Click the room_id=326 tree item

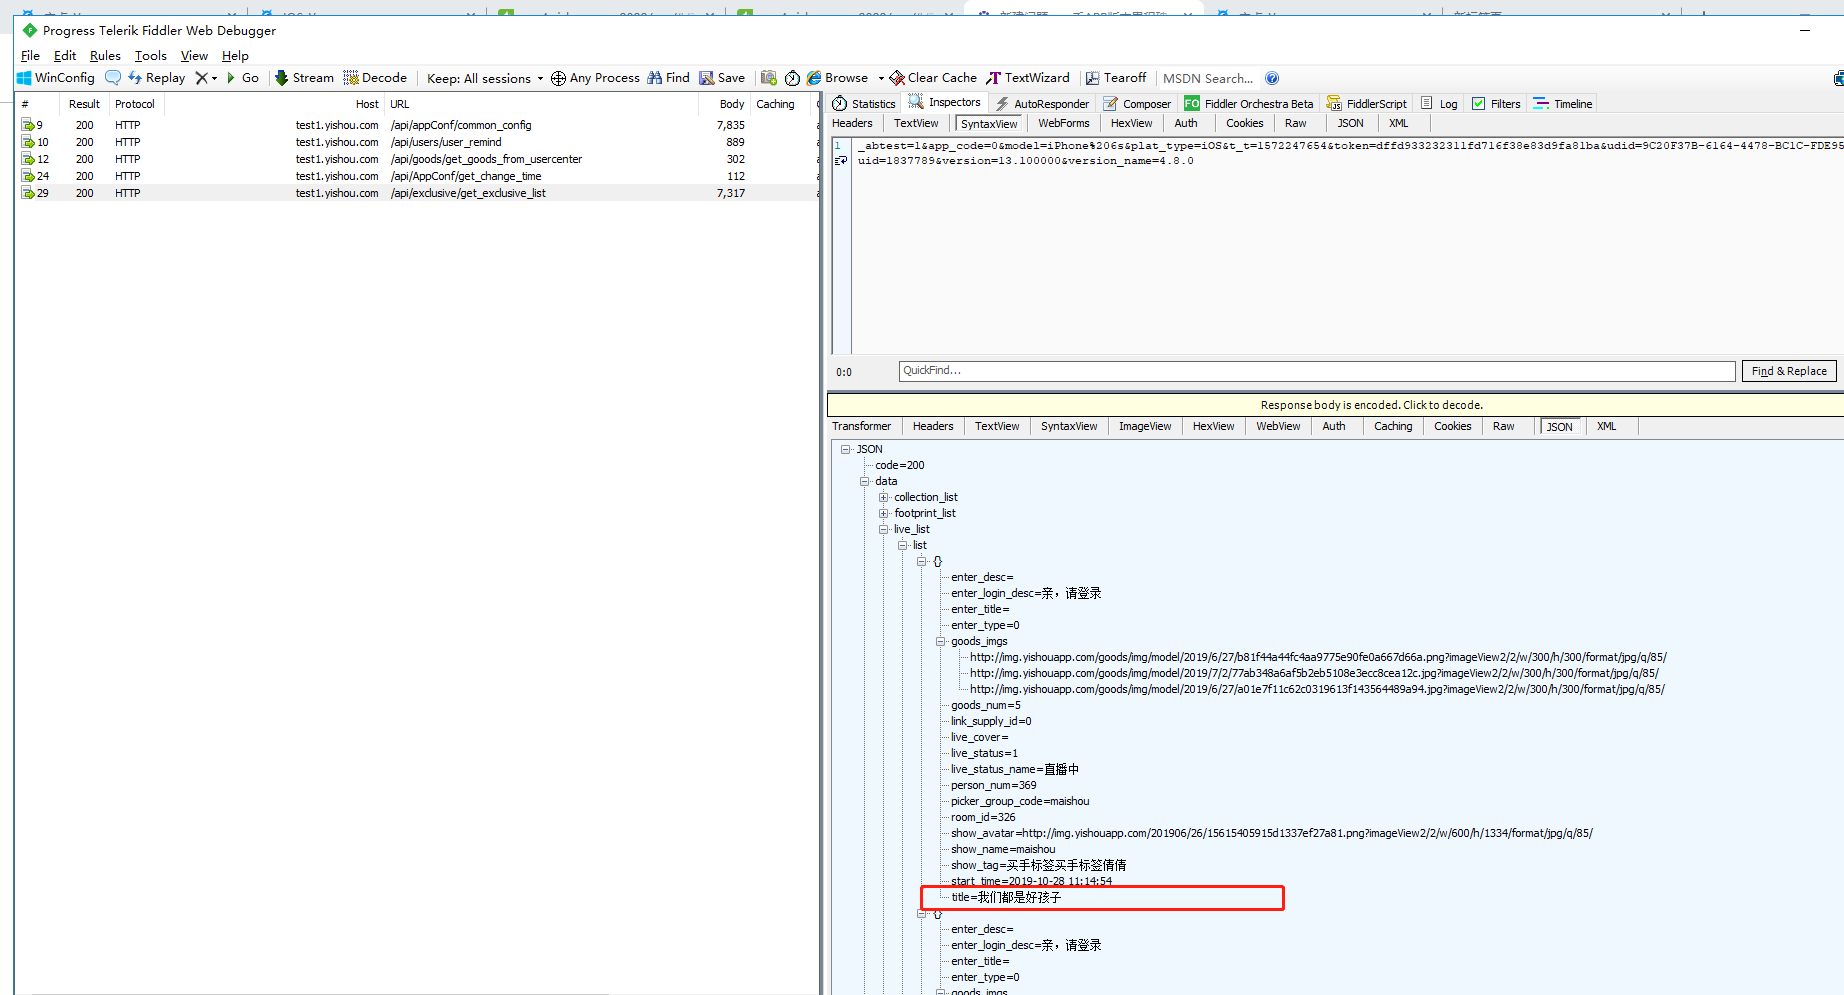(983, 817)
